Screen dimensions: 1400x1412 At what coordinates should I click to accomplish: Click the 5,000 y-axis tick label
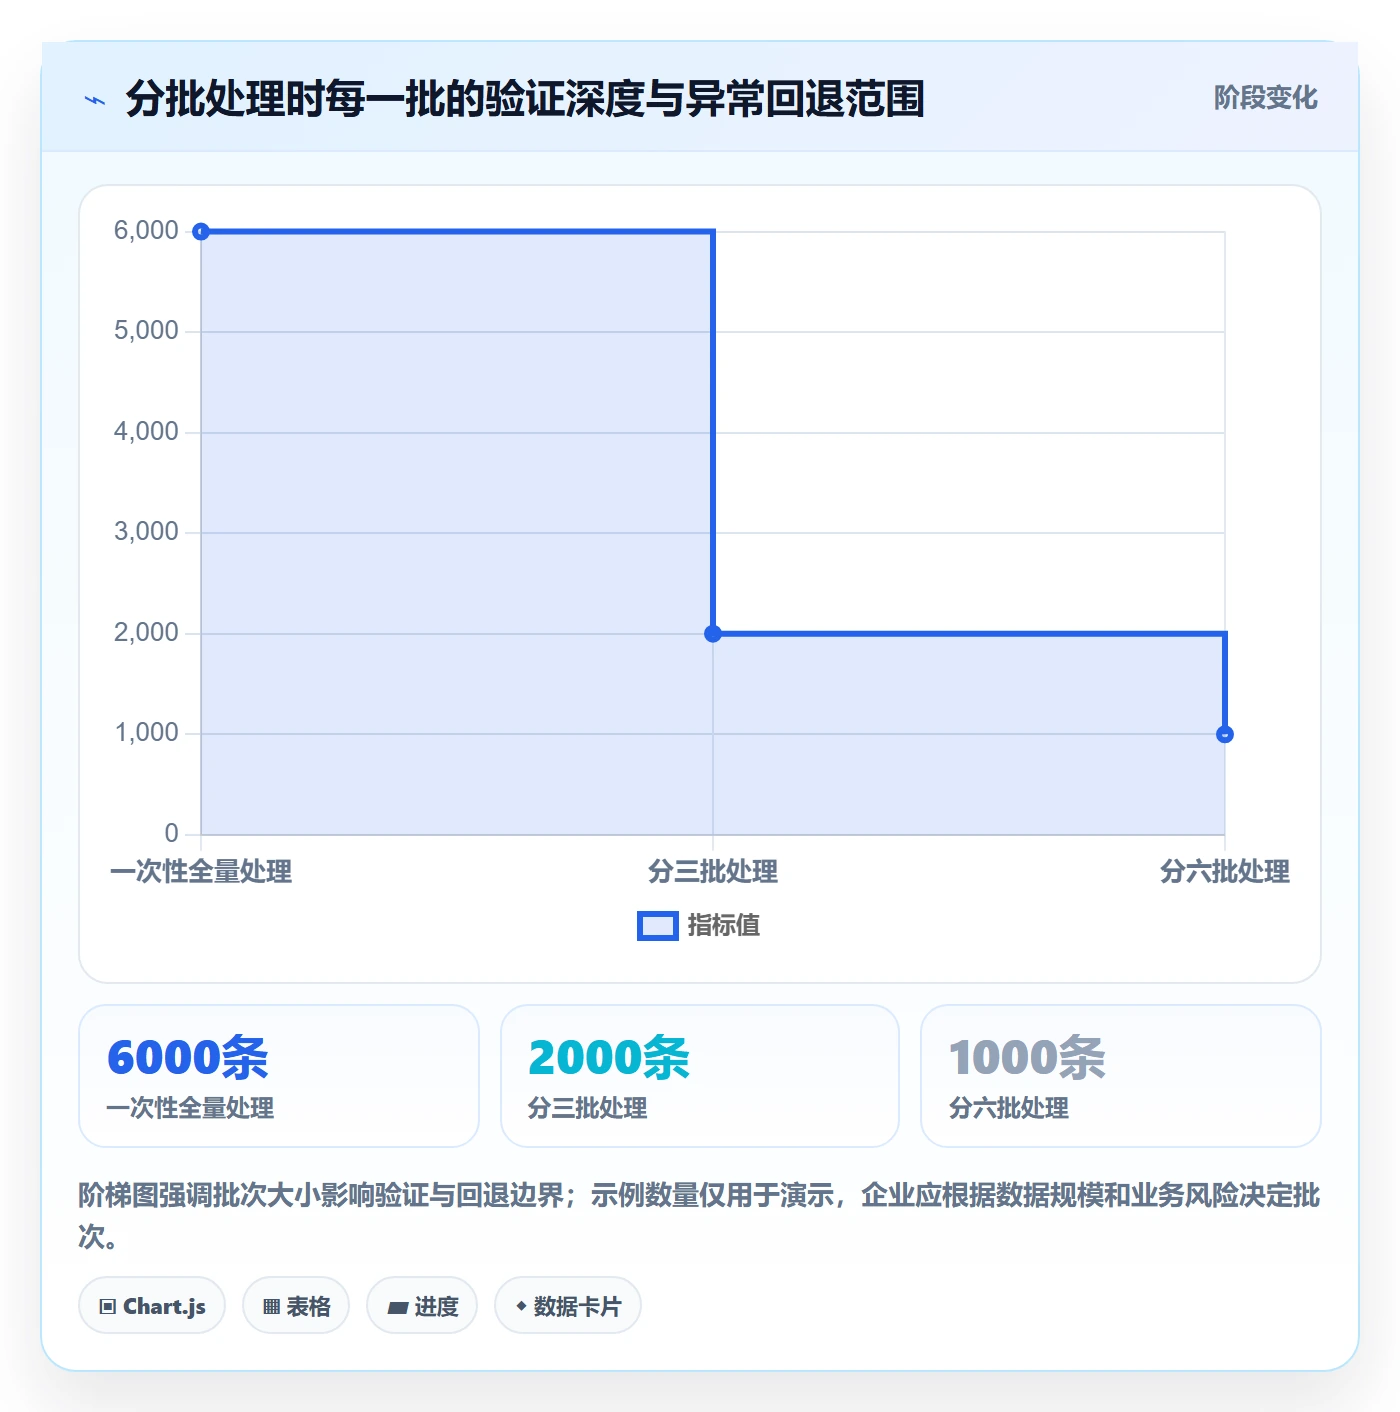(146, 331)
